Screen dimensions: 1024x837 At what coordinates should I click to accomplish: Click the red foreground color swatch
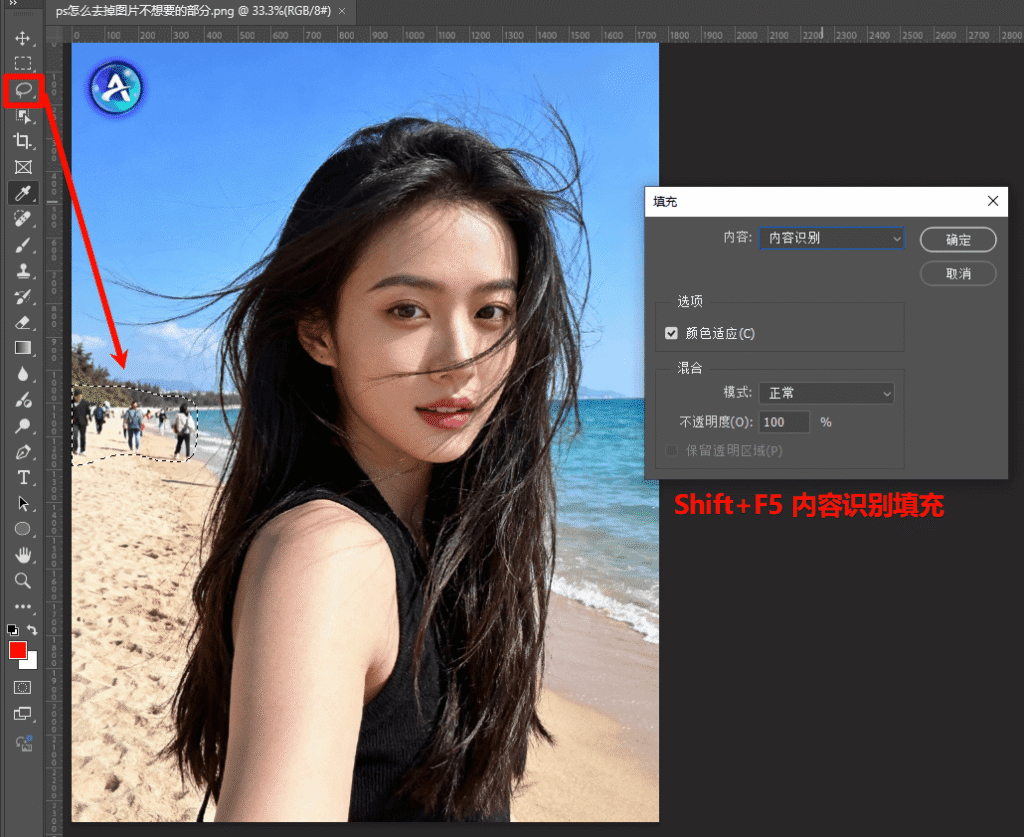pos(17,650)
